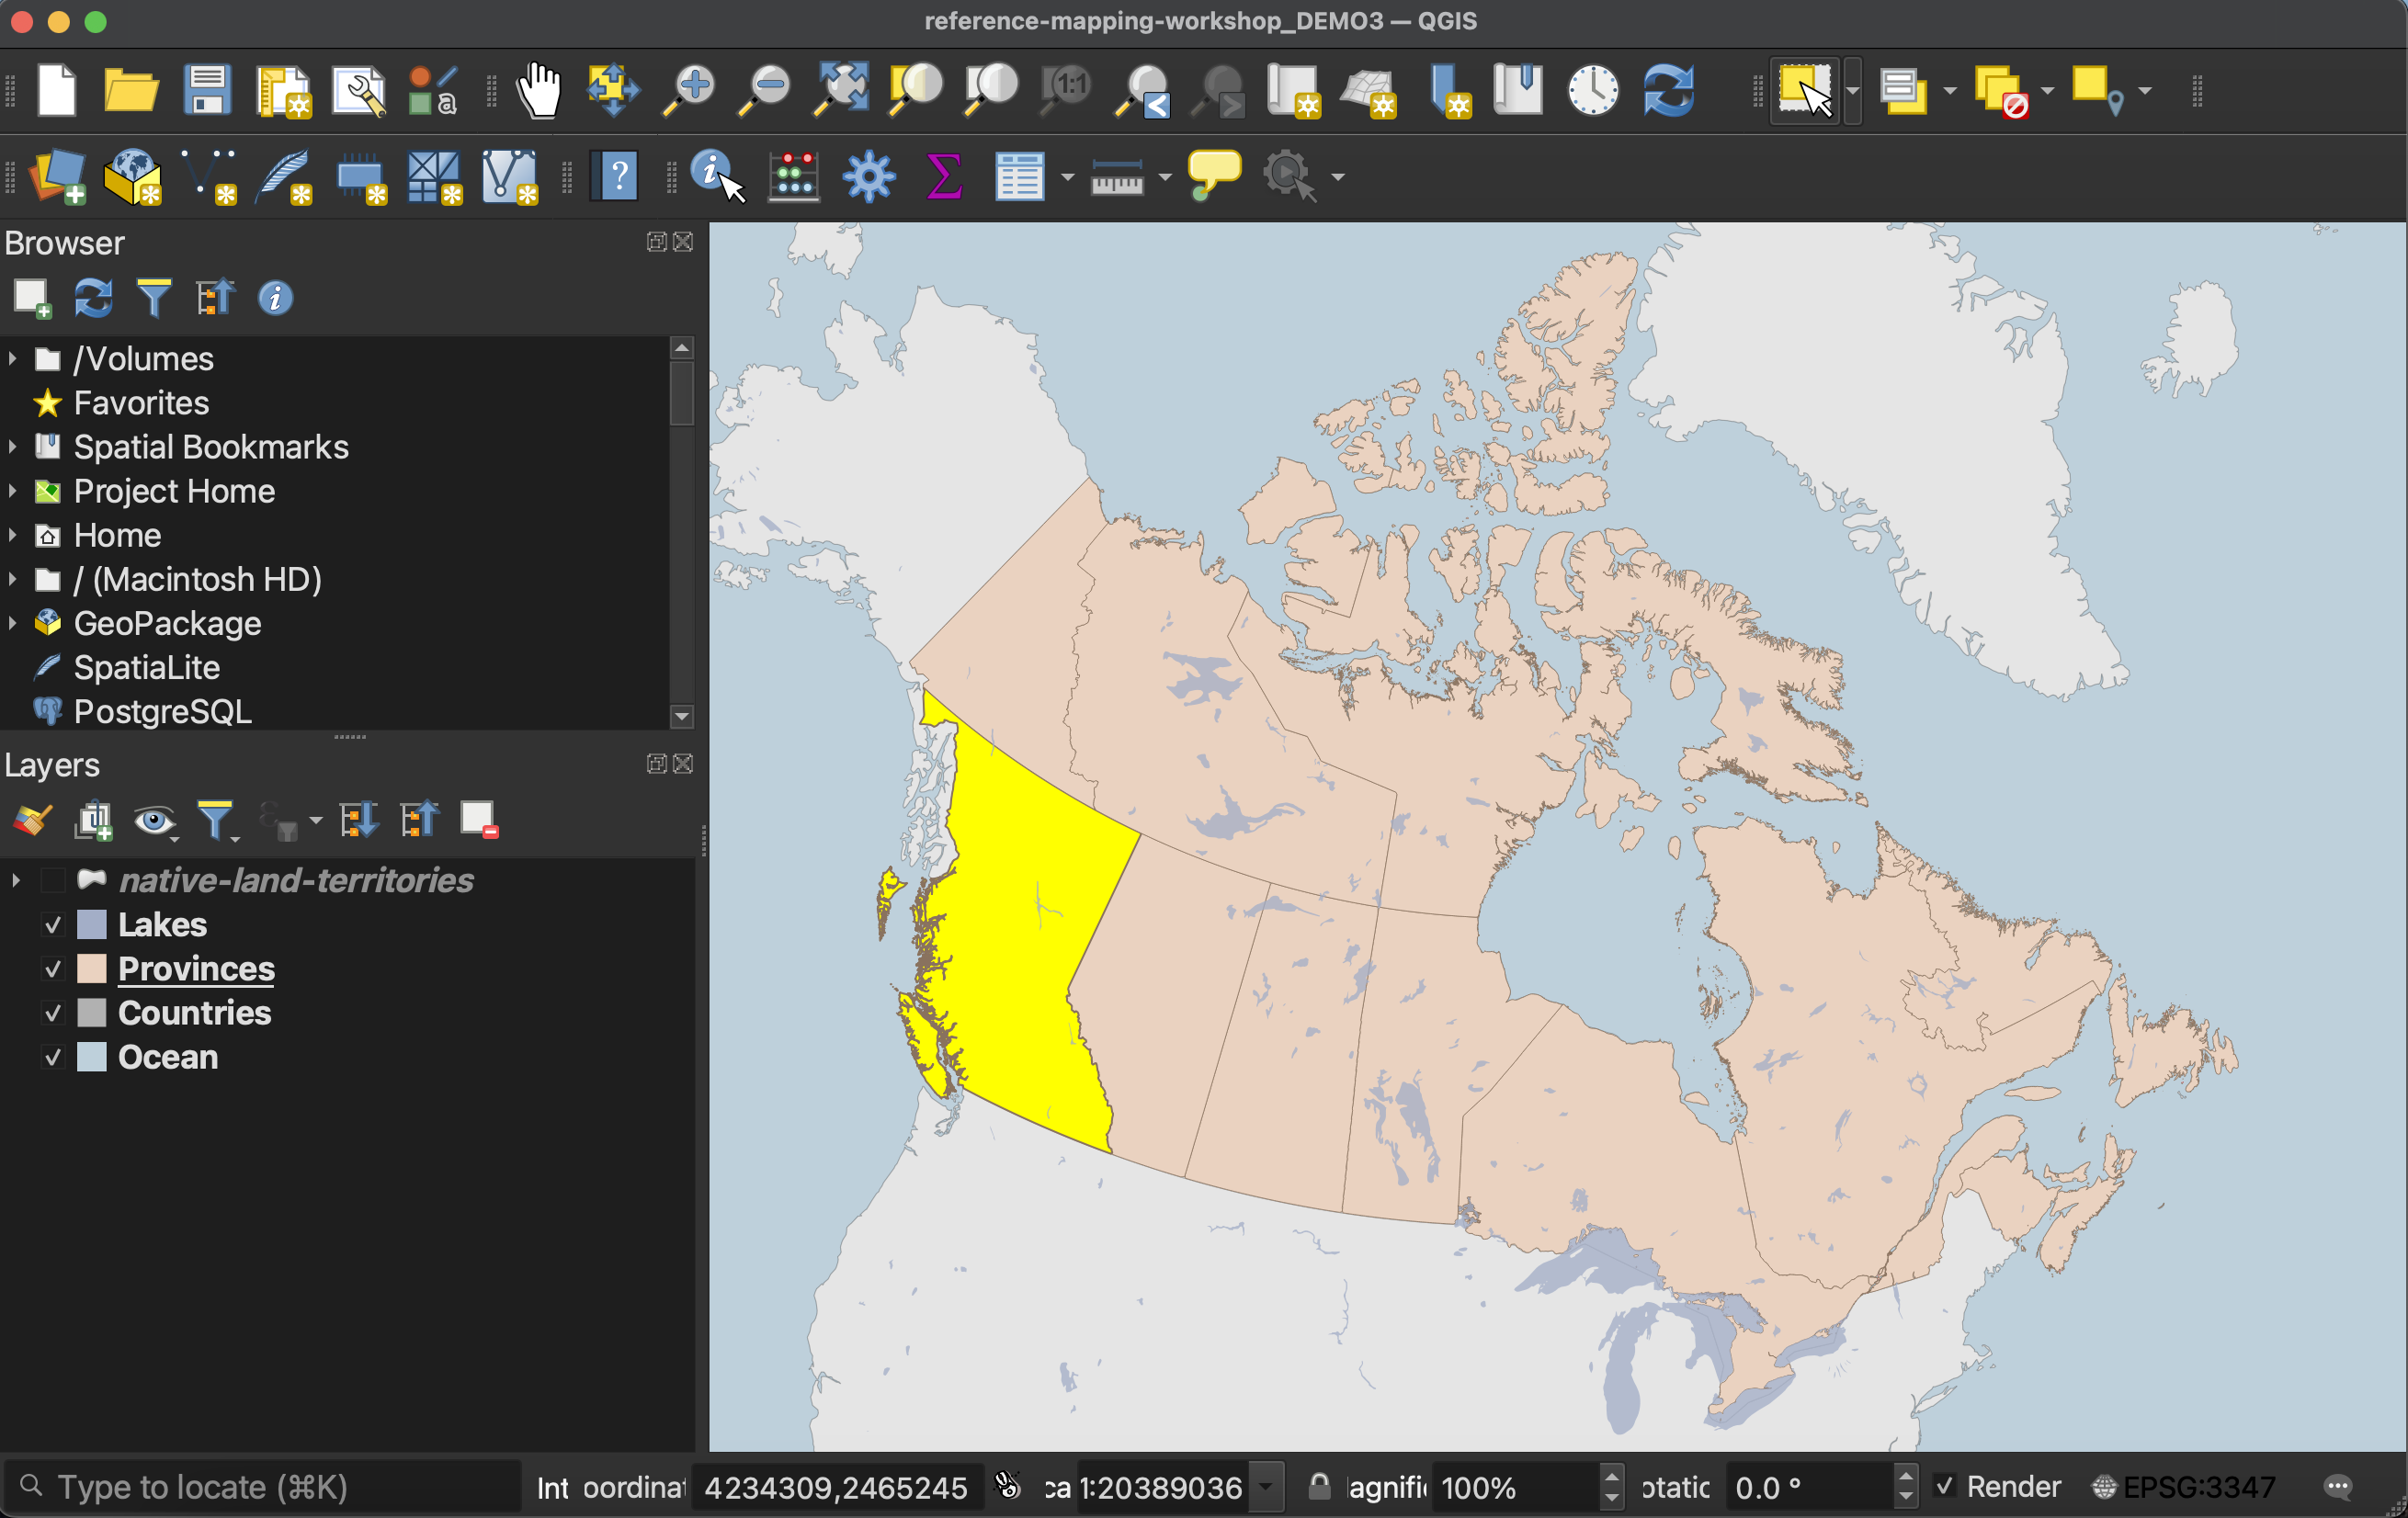2408x1518 pixels.
Task: Select the Countries layer
Action: click(x=194, y=1013)
